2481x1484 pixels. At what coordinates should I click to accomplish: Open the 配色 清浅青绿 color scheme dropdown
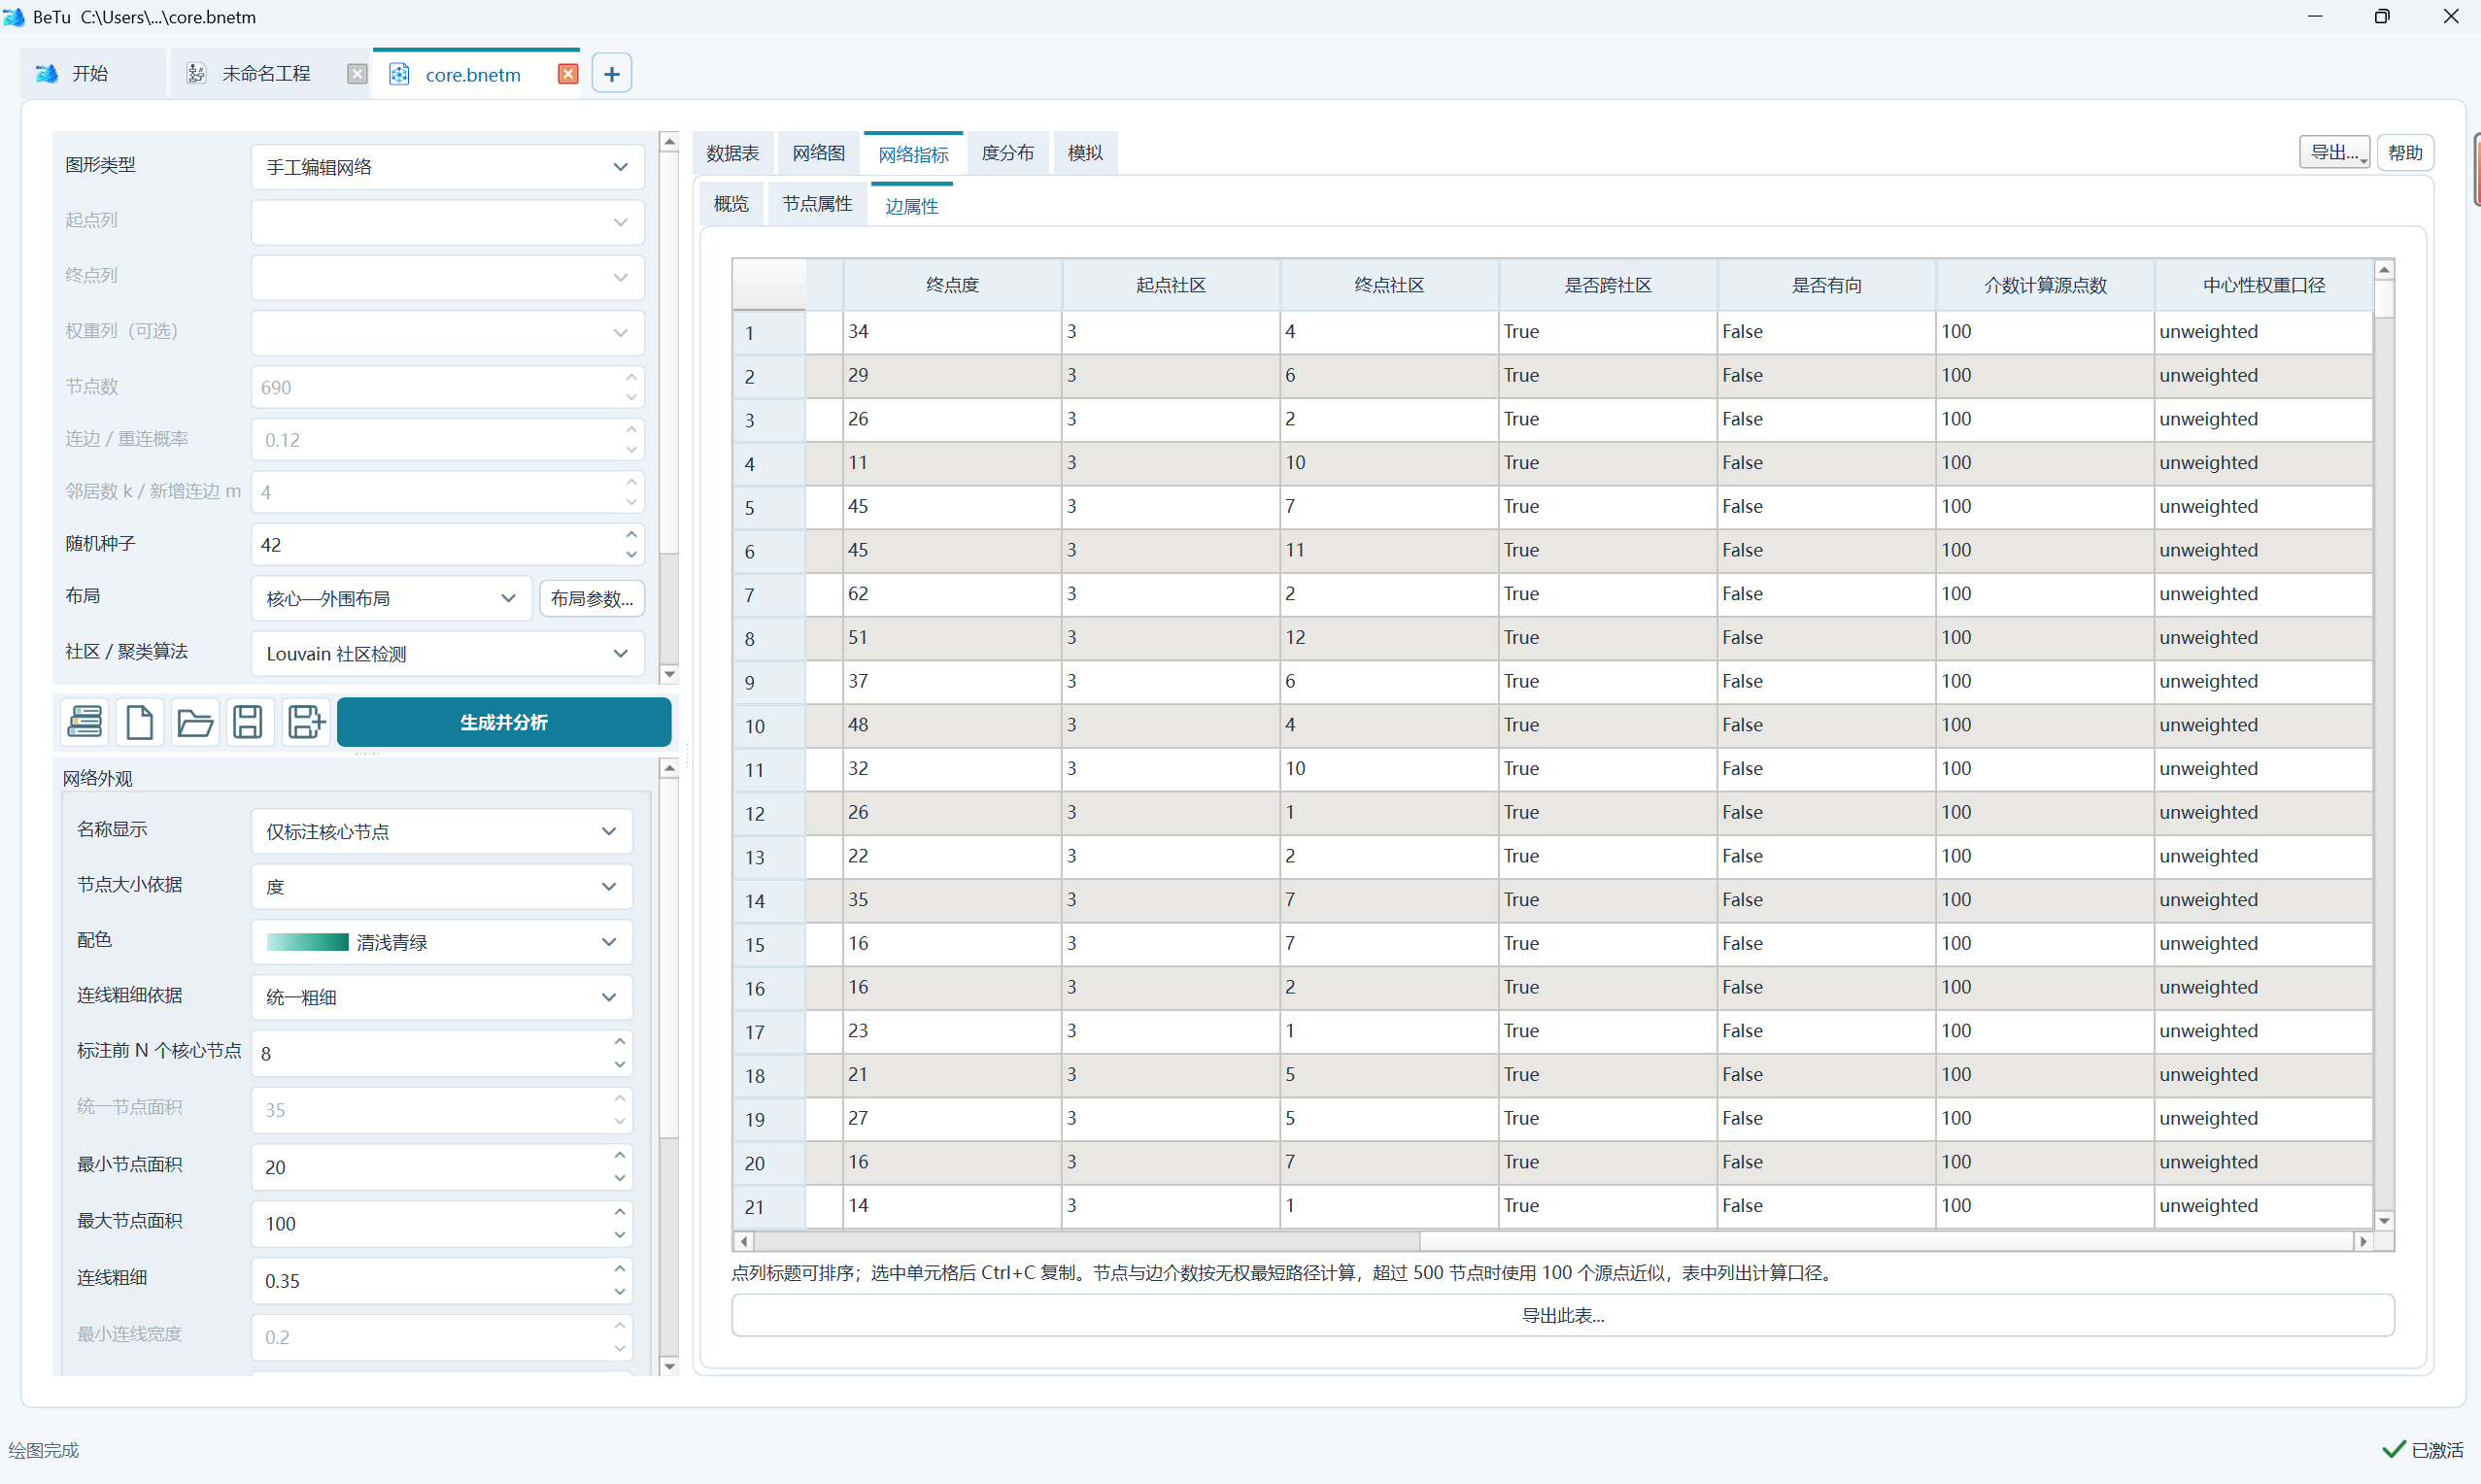coord(441,942)
